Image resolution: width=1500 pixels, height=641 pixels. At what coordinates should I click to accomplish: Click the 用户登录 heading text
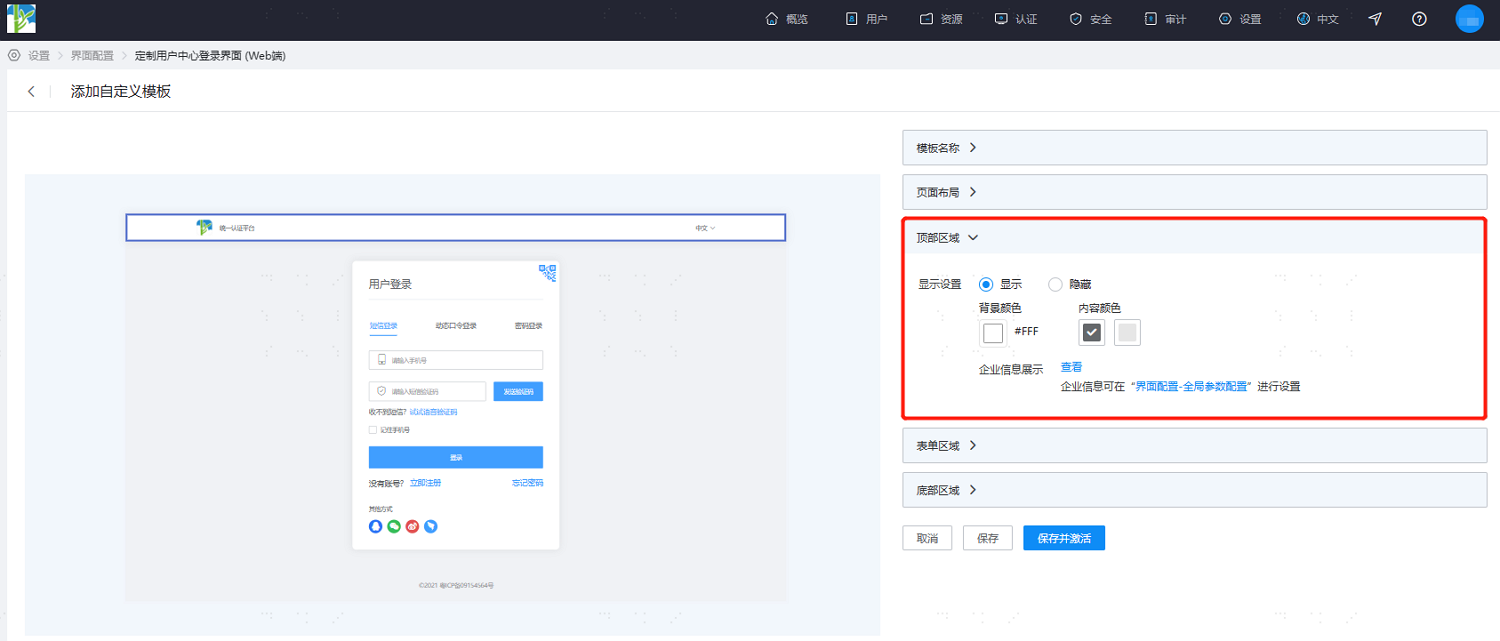tap(390, 284)
